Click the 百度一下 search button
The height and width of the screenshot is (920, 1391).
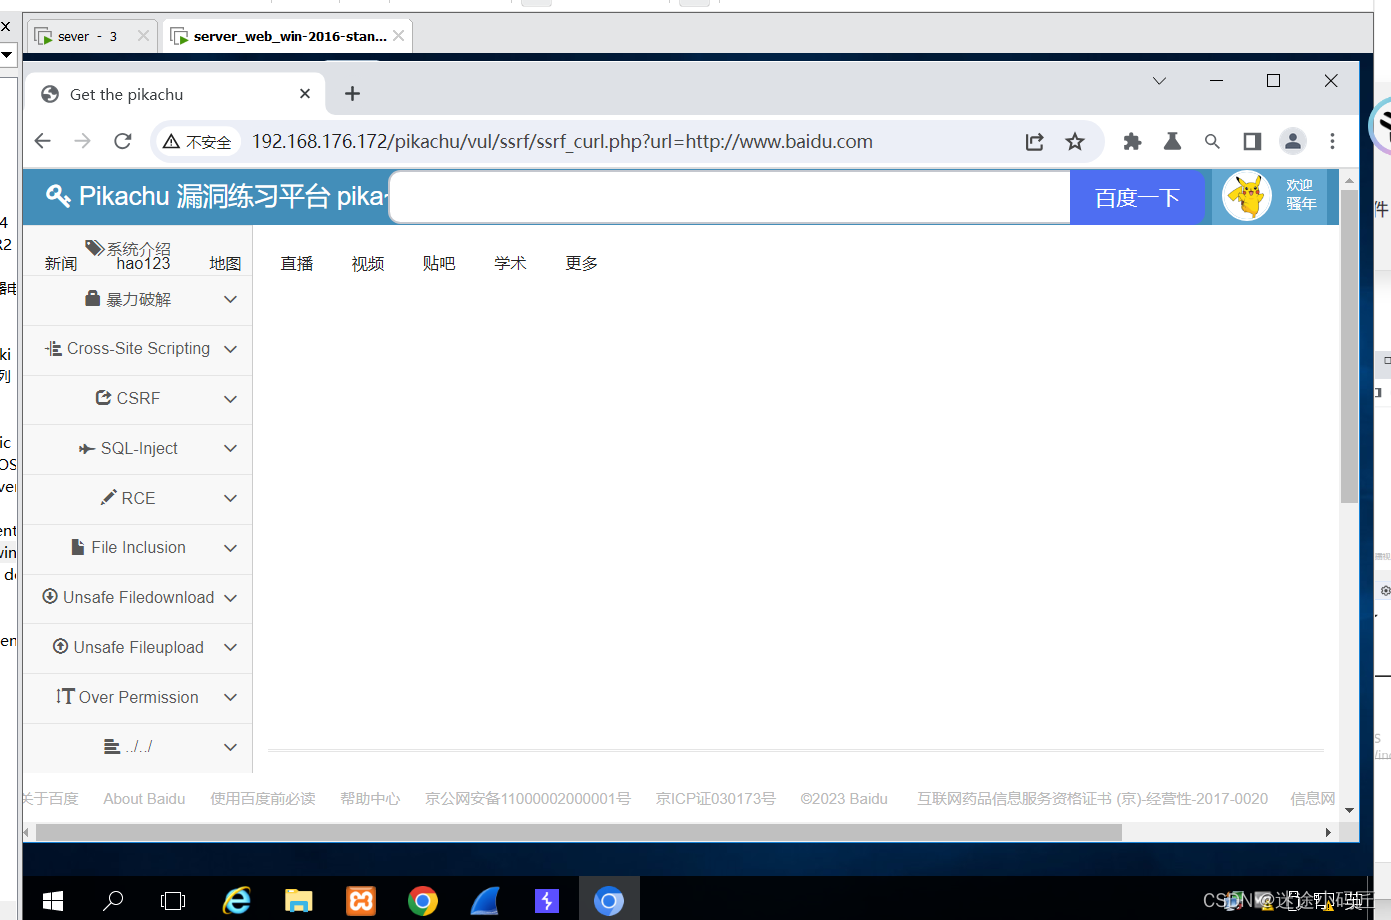coord(1137,197)
